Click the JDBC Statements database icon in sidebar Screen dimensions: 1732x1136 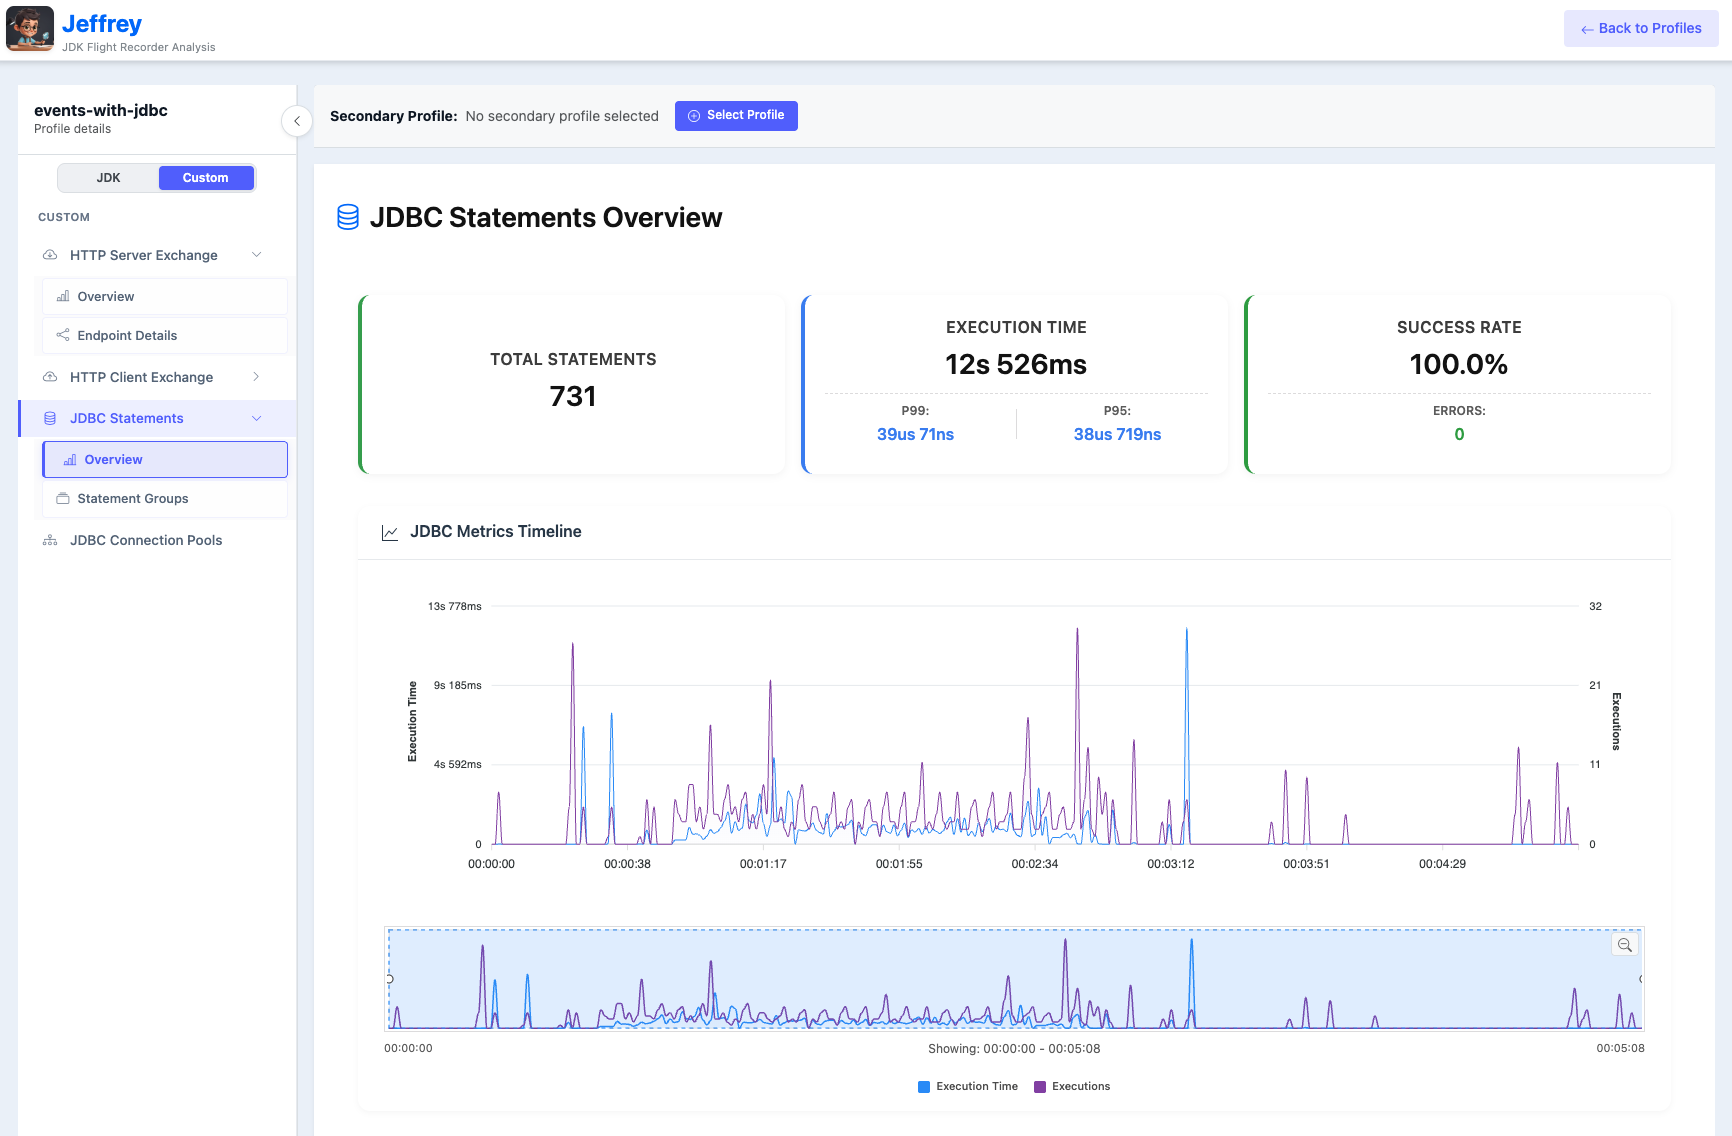click(x=50, y=418)
